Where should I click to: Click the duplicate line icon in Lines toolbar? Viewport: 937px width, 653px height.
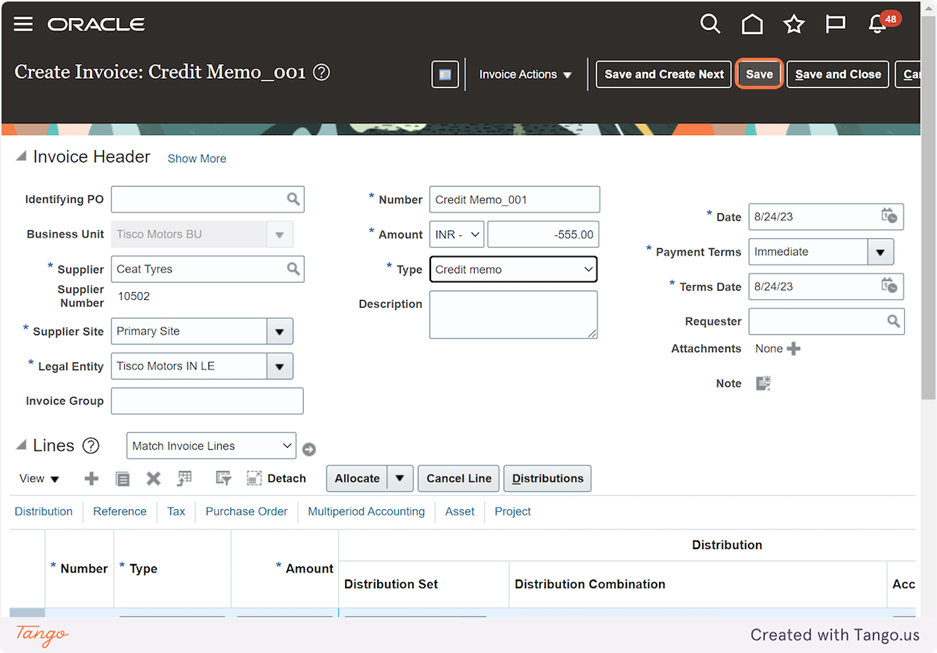123,479
